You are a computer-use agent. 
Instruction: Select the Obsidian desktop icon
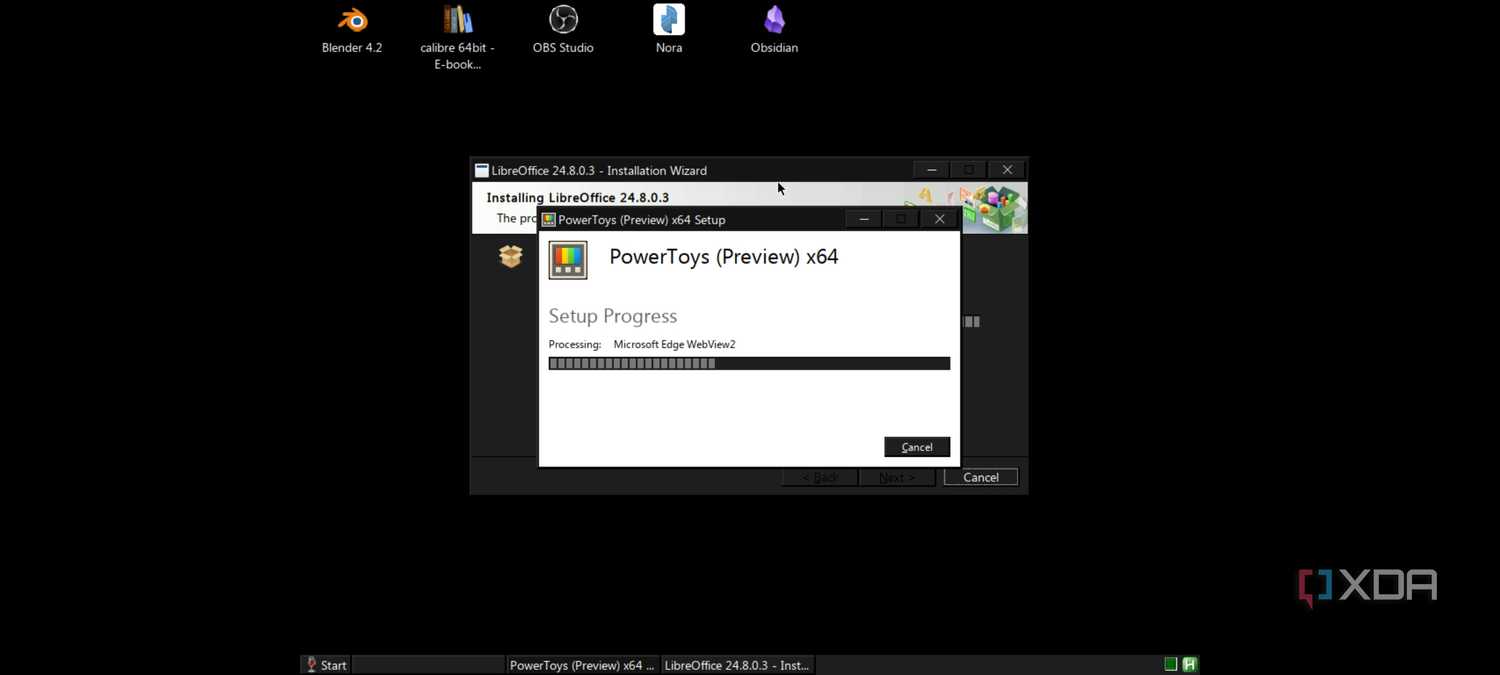tap(774, 30)
